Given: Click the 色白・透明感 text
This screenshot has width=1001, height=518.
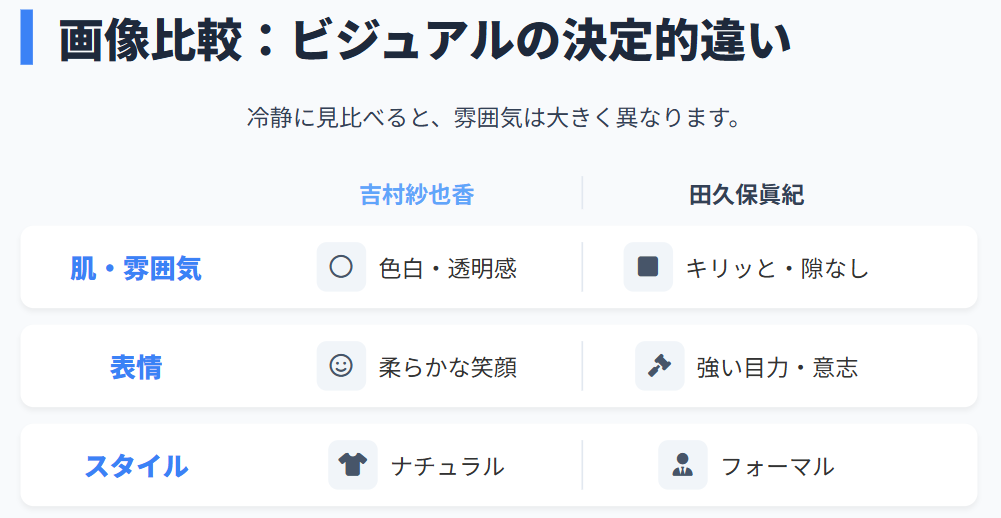Looking at the screenshot, I should click(448, 268).
